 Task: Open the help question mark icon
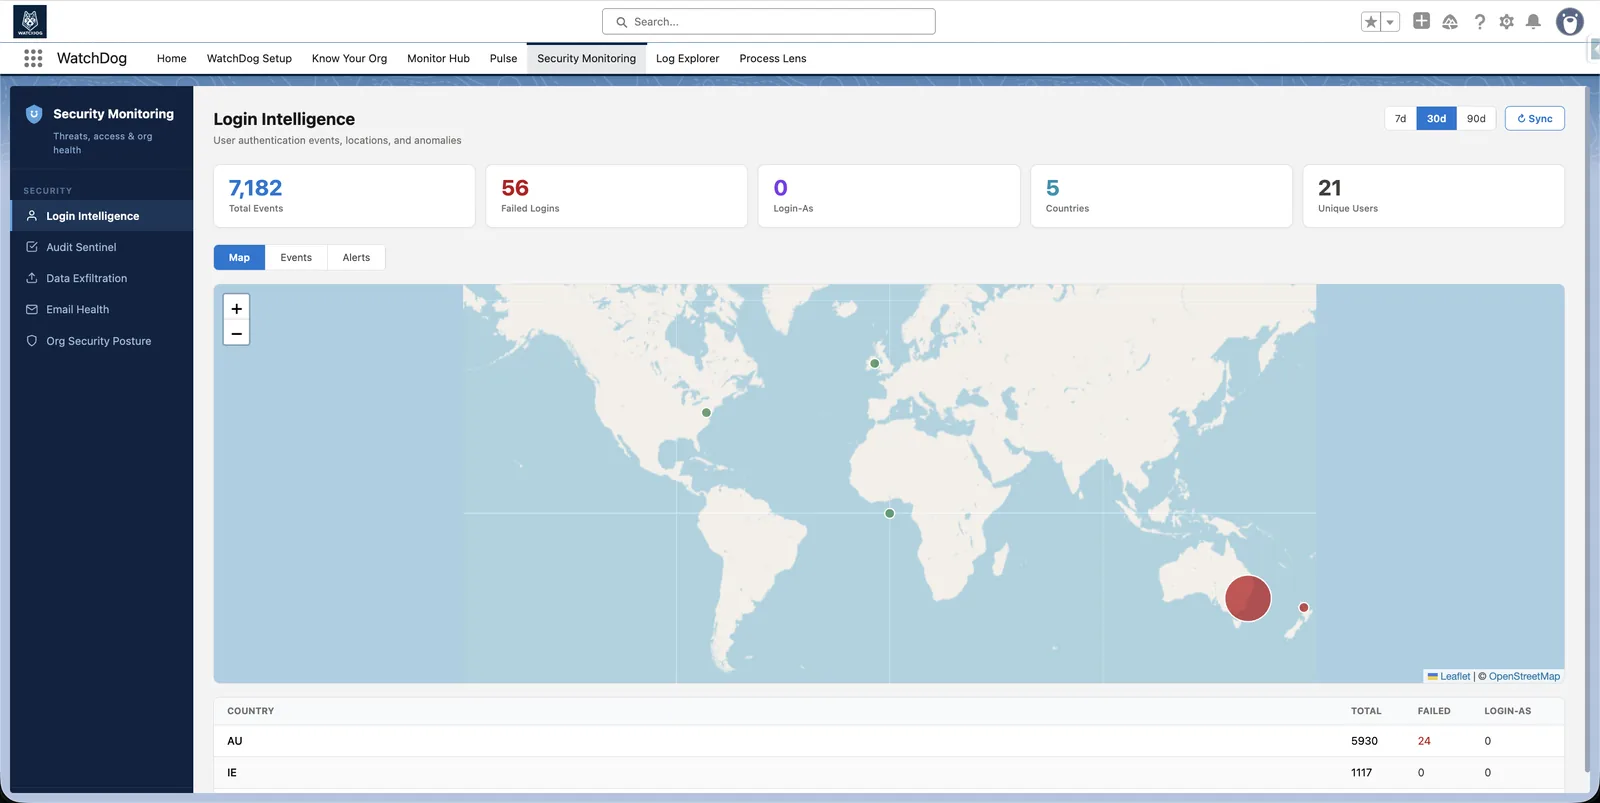pos(1479,21)
